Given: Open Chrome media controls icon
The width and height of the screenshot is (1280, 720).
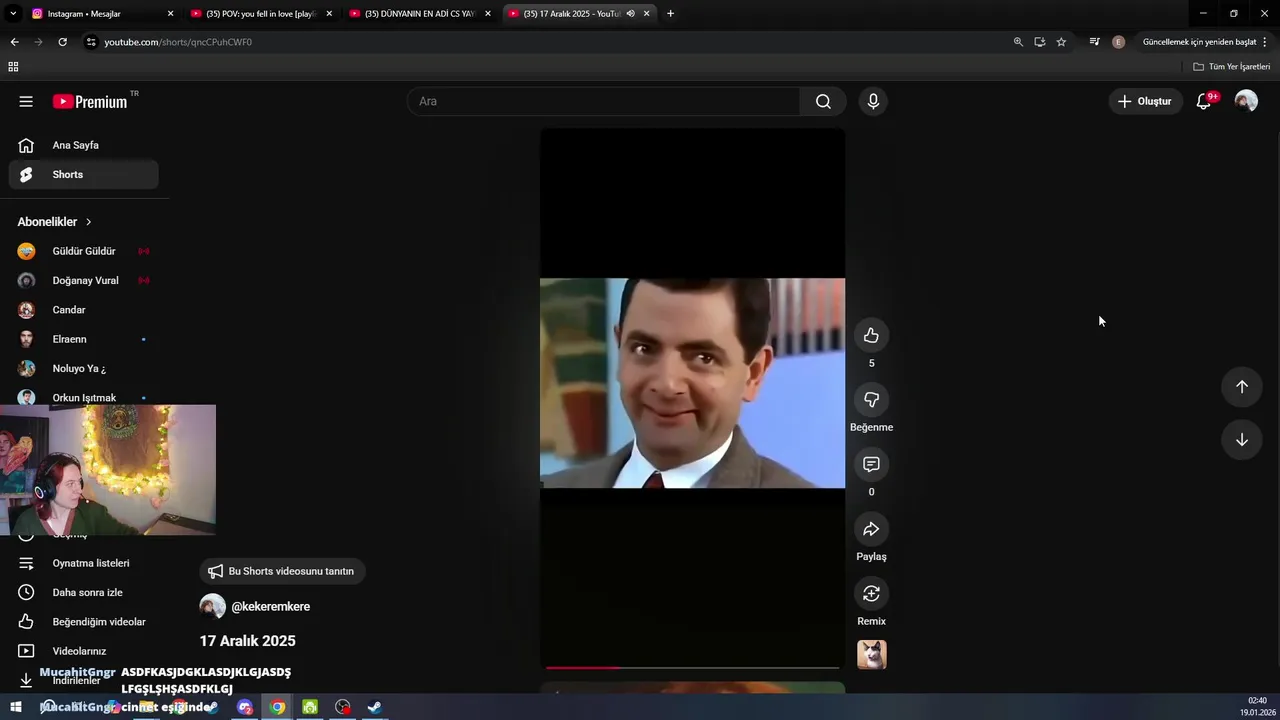Looking at the screenshot, I should tap(1094, 42).
